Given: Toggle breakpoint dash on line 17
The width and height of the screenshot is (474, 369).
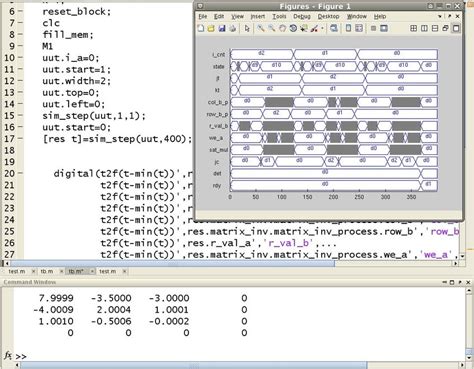Looking at the screenshot, I should pyautogui.click(x=20, y=139).
